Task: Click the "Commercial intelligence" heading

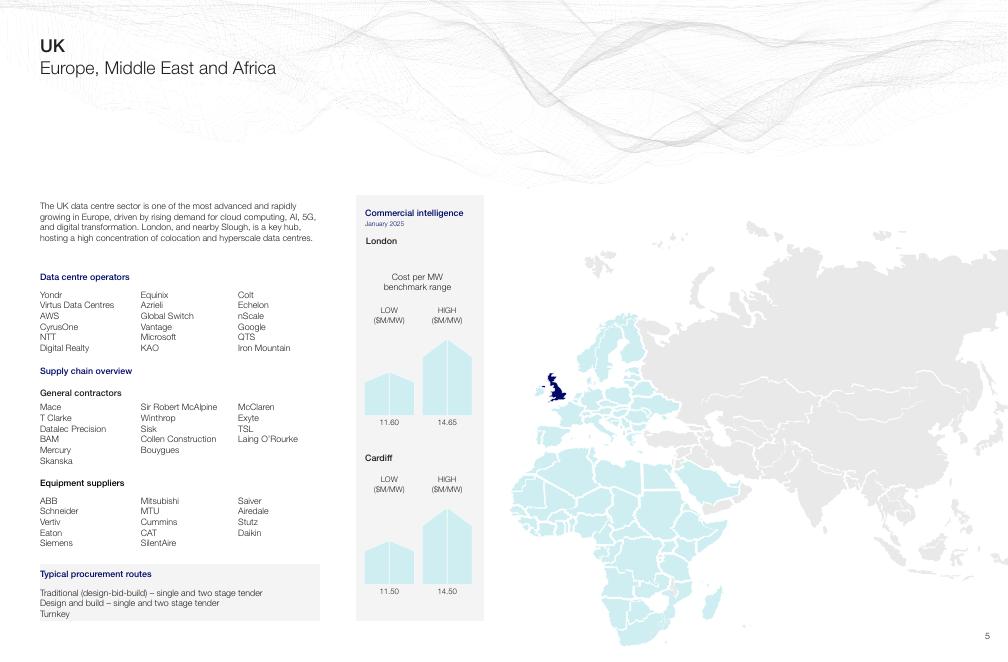Action: [414, 213]
